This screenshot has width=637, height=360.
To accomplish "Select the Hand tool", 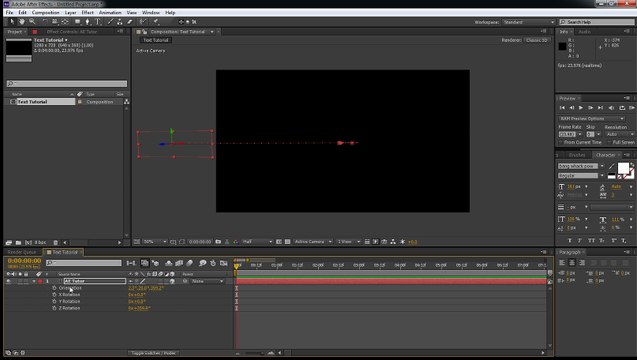I will click(22, 22).
